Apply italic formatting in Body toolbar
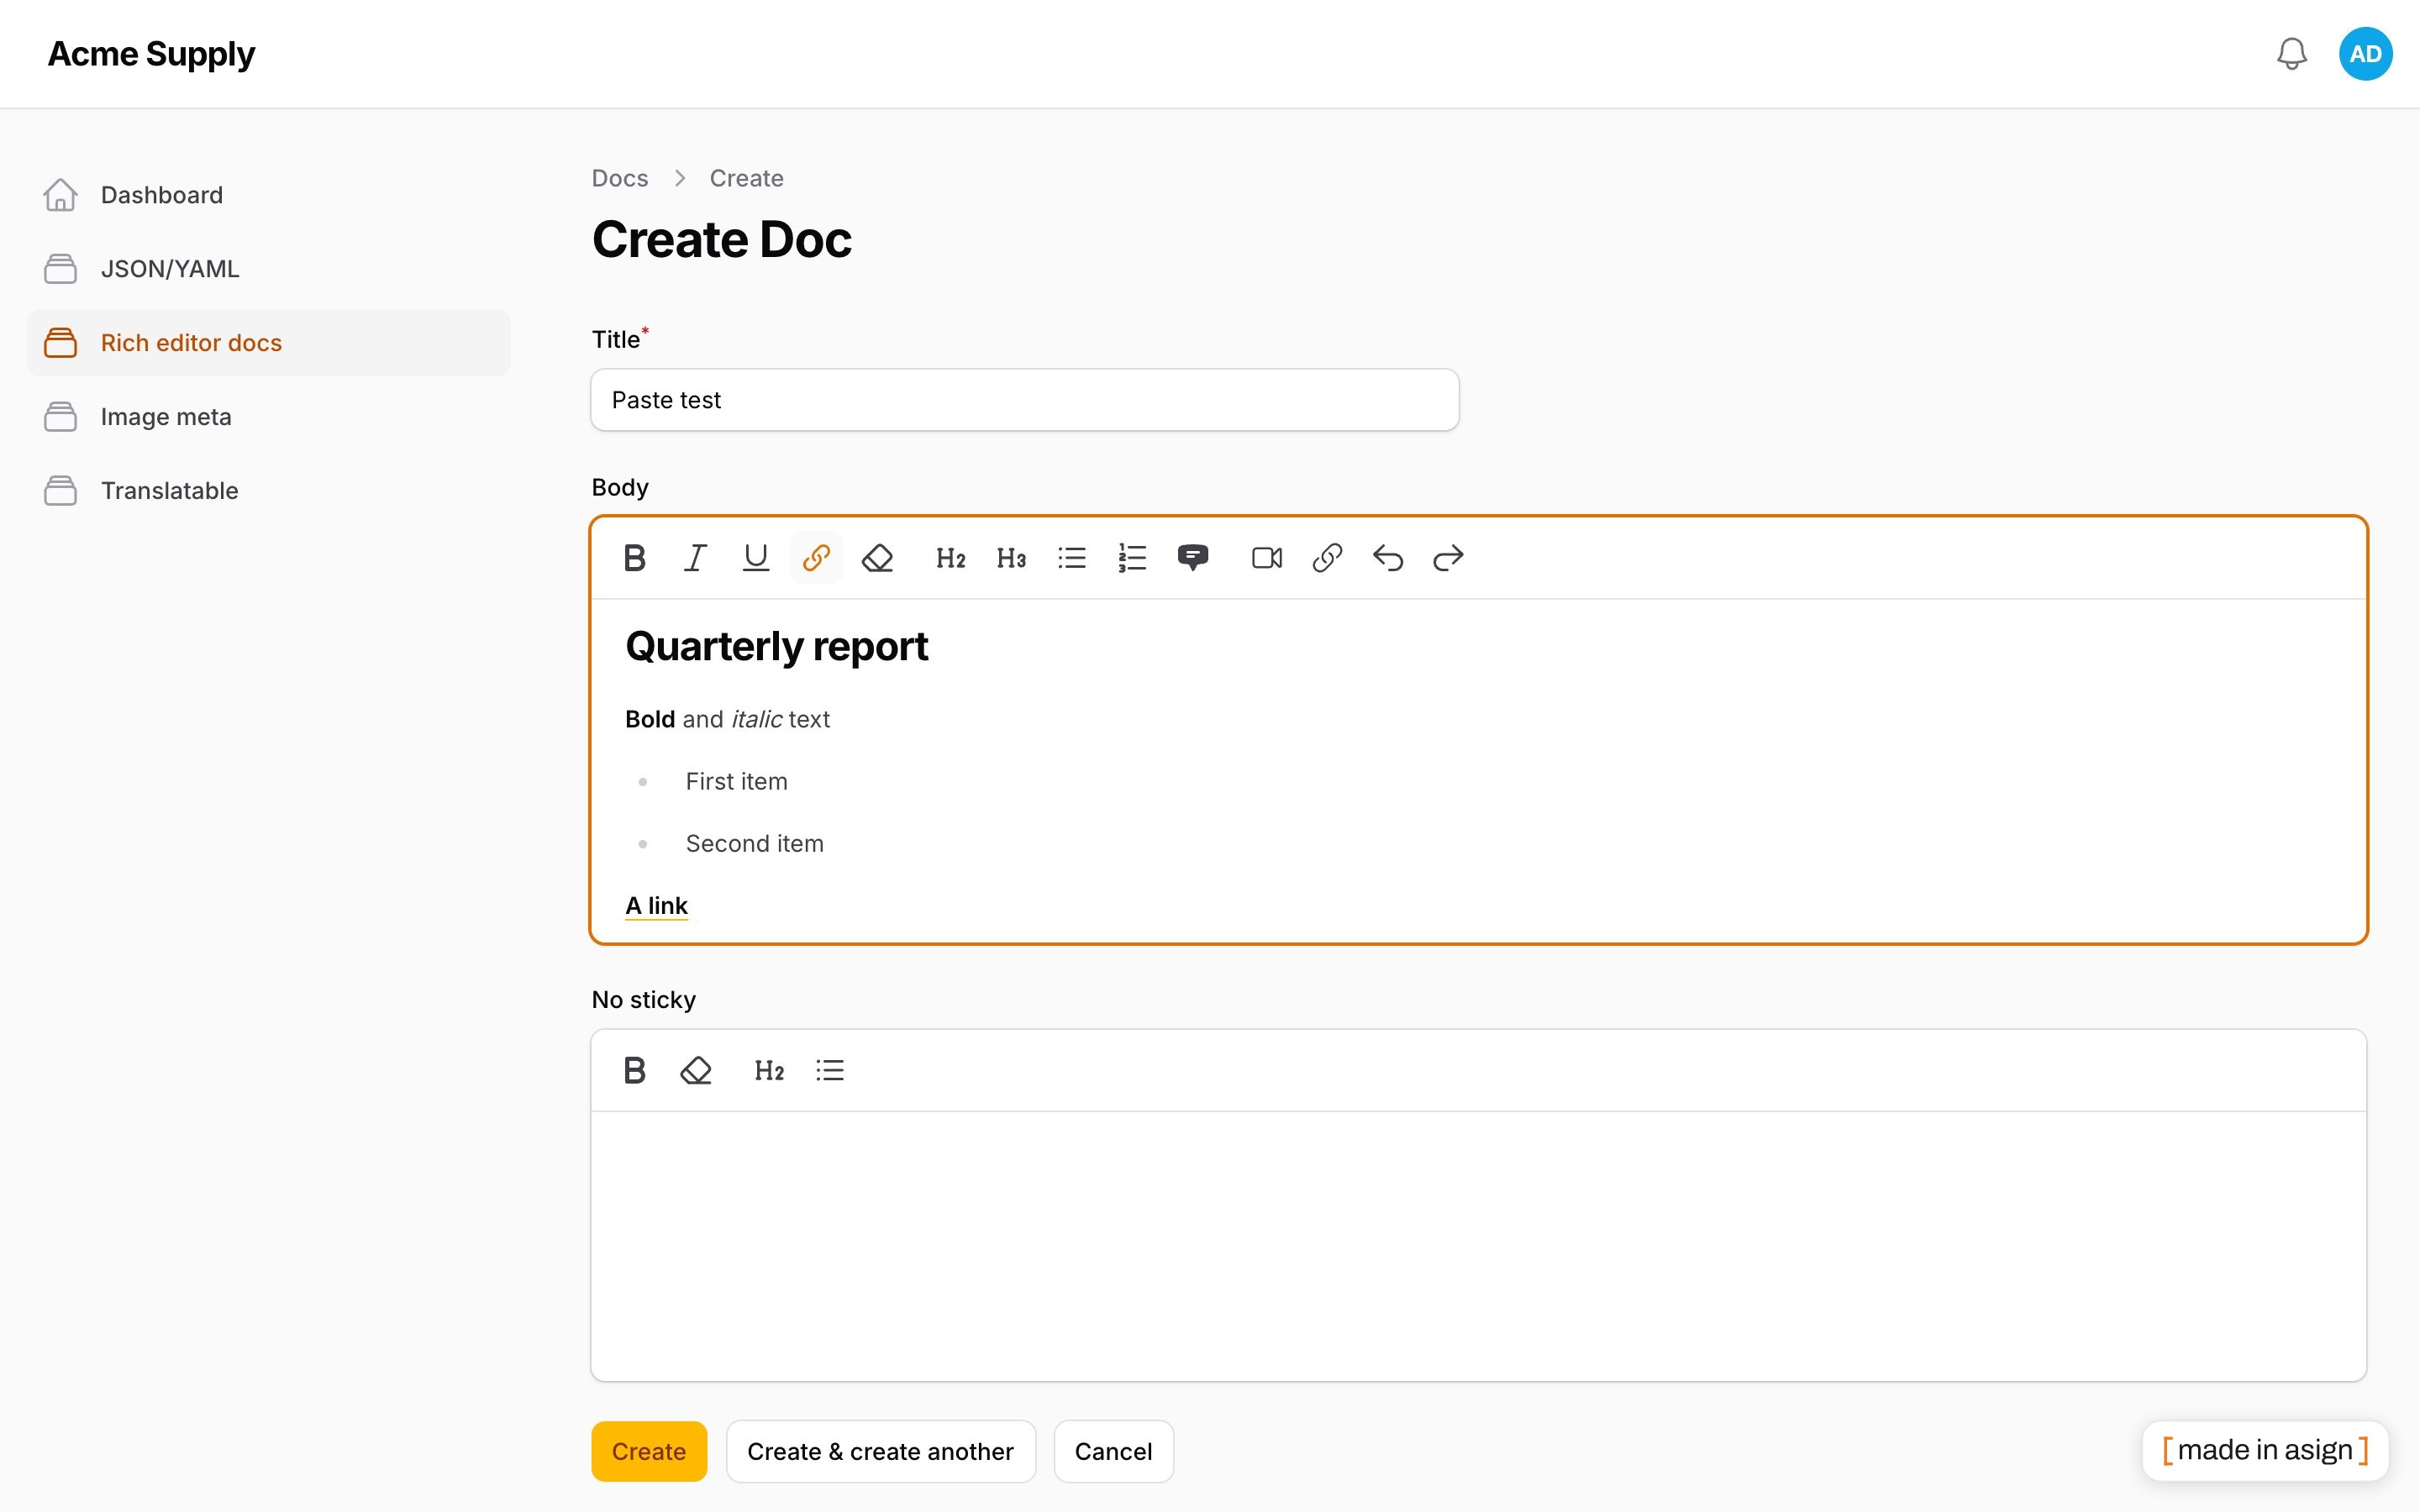Screen dimensions: 2420x1512 695,558
